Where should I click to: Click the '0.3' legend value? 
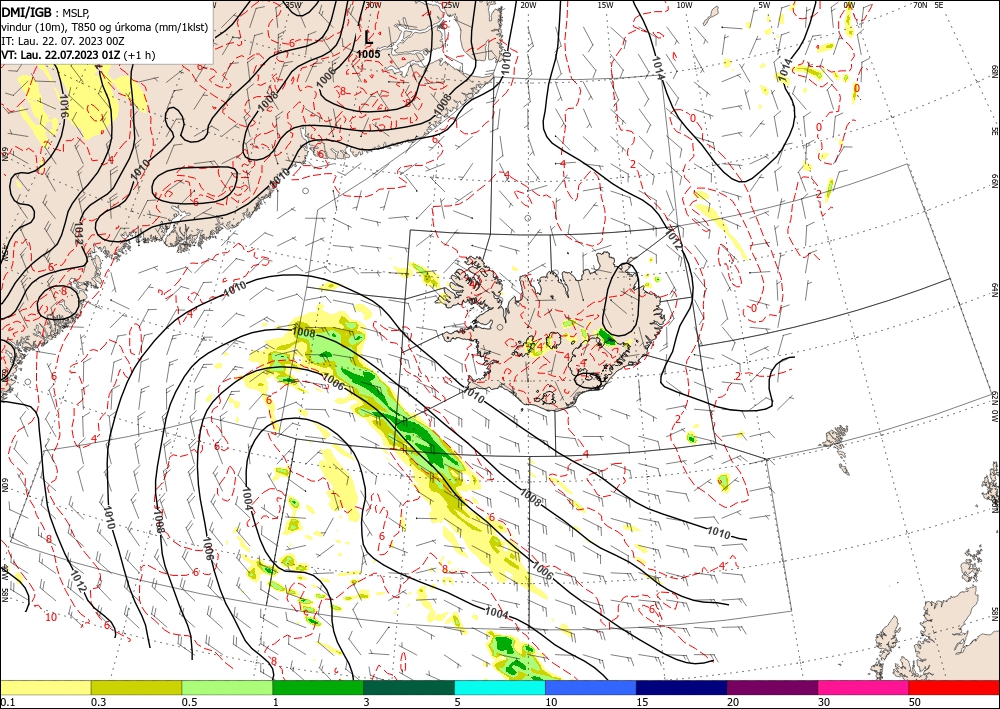point(98,702)
